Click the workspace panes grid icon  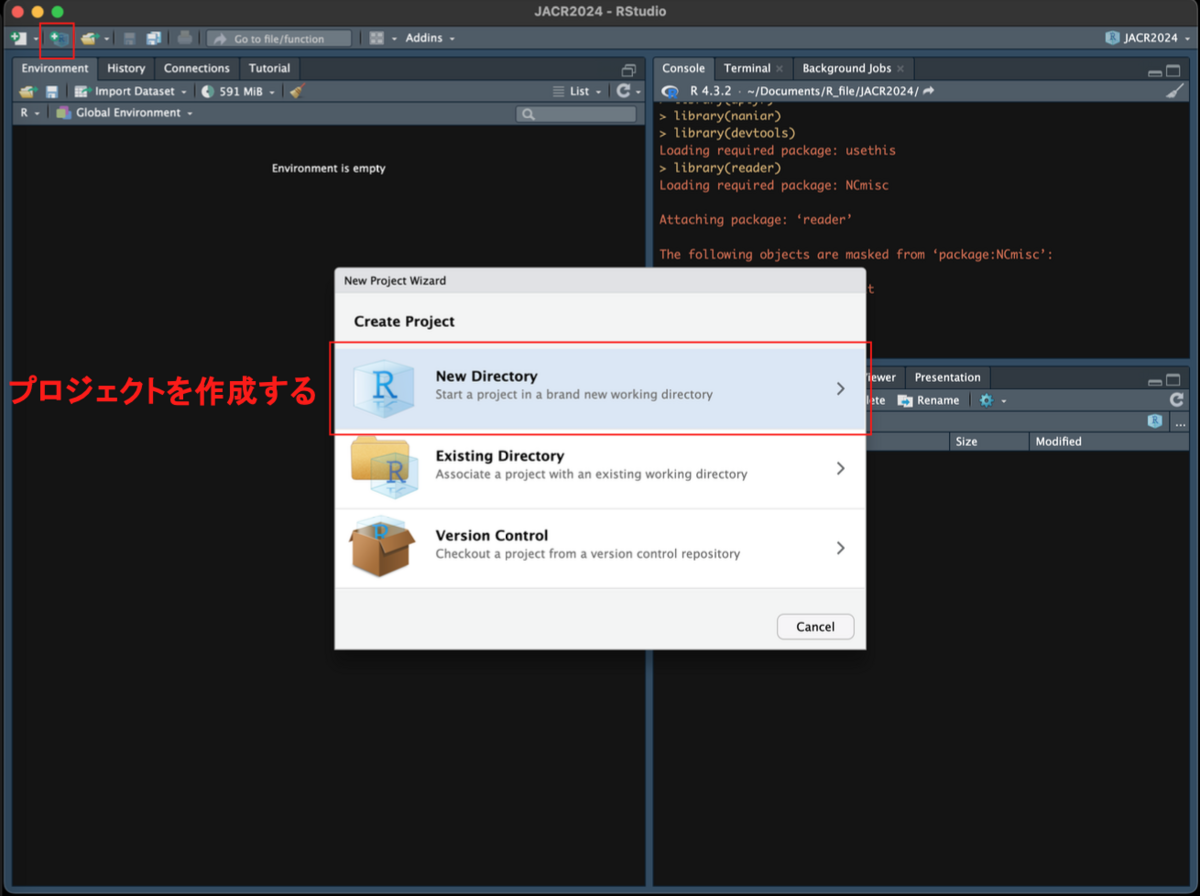pyautogui.click(x=377, y=38)
